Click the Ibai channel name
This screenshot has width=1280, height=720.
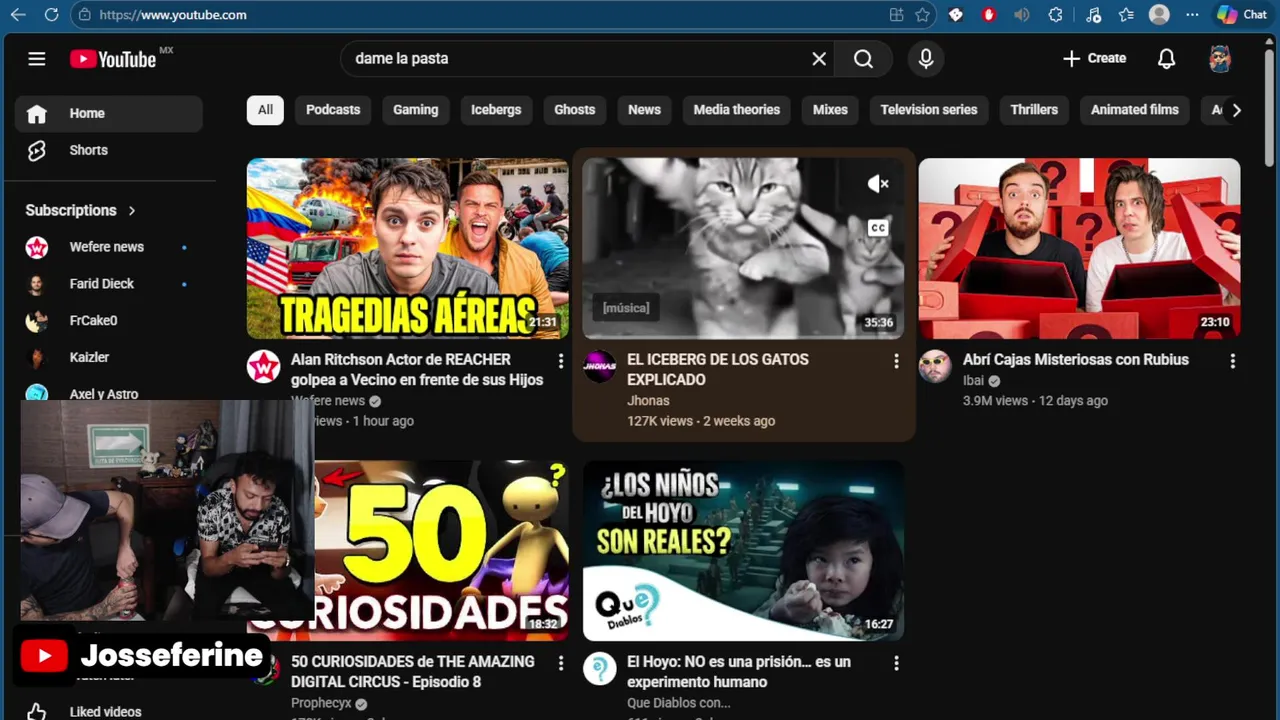[973, 381]
